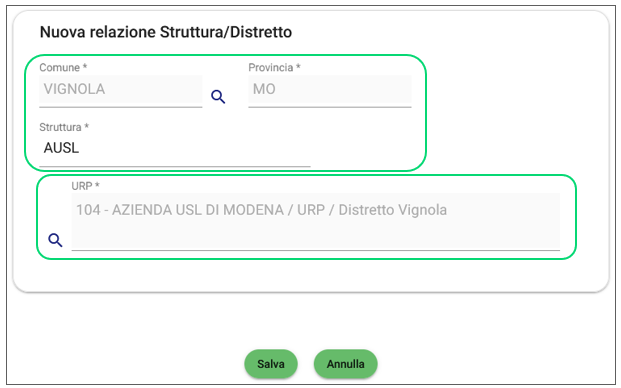Click the Struttura * field label

64,127
